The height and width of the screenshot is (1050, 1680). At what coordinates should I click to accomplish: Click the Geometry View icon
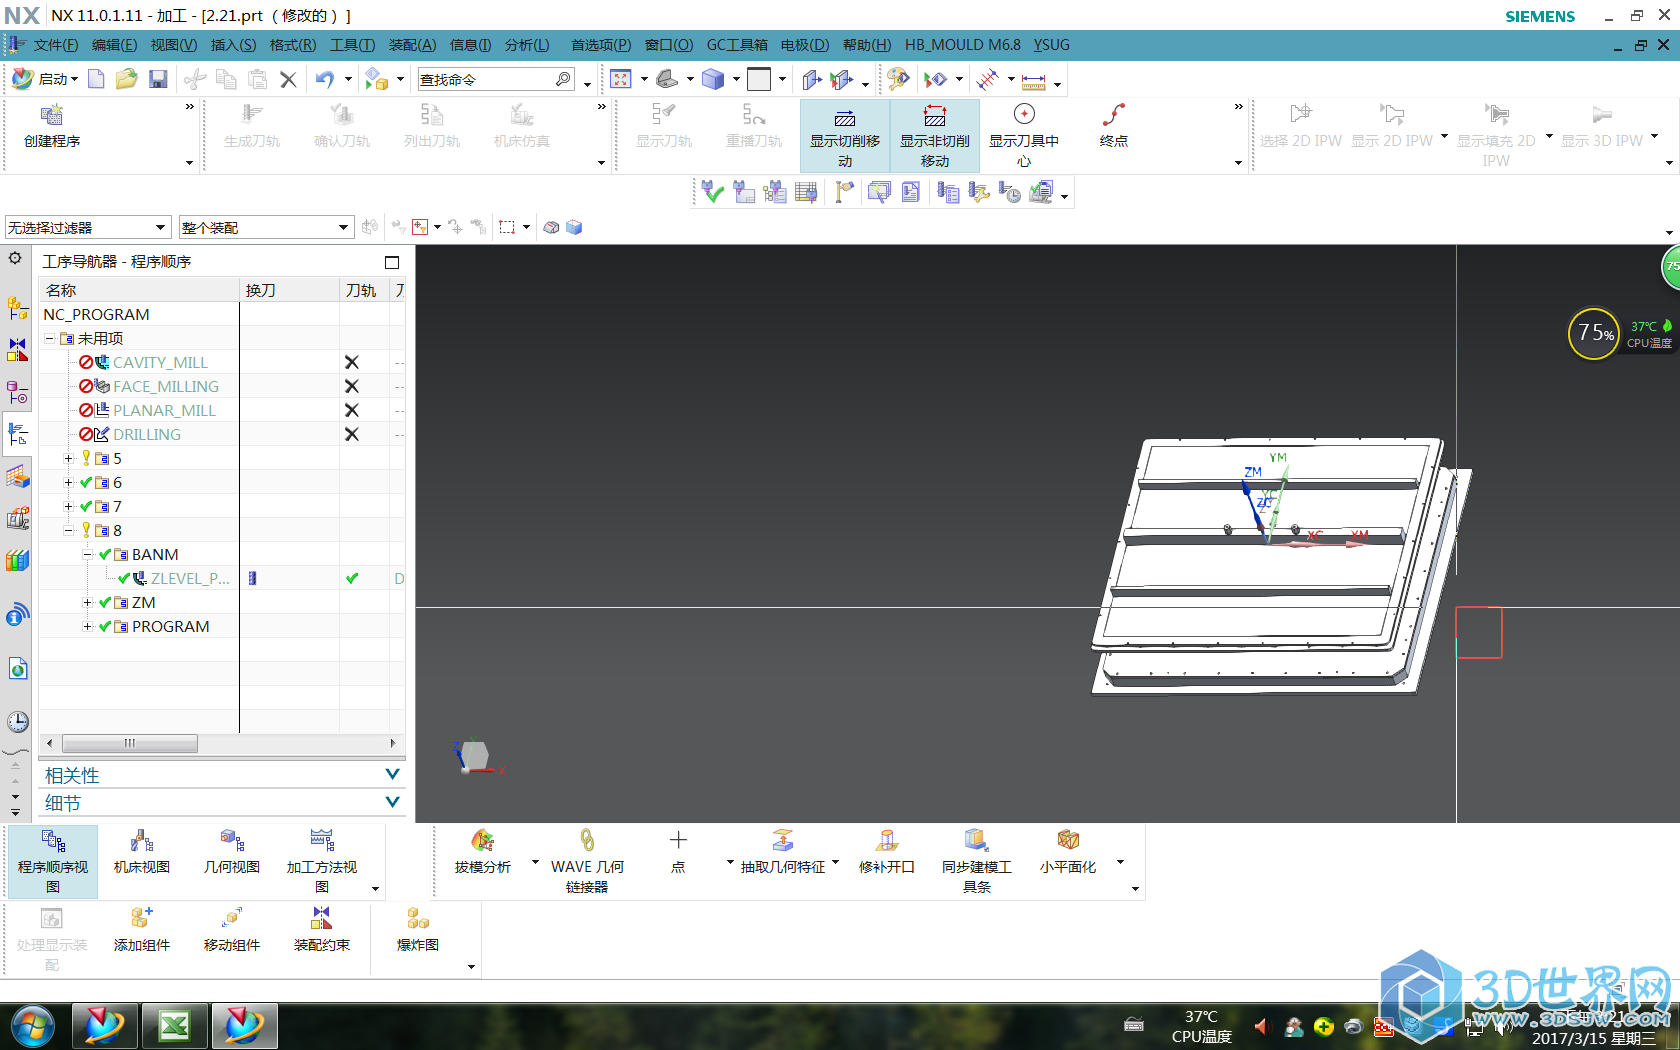click(232, 840)
